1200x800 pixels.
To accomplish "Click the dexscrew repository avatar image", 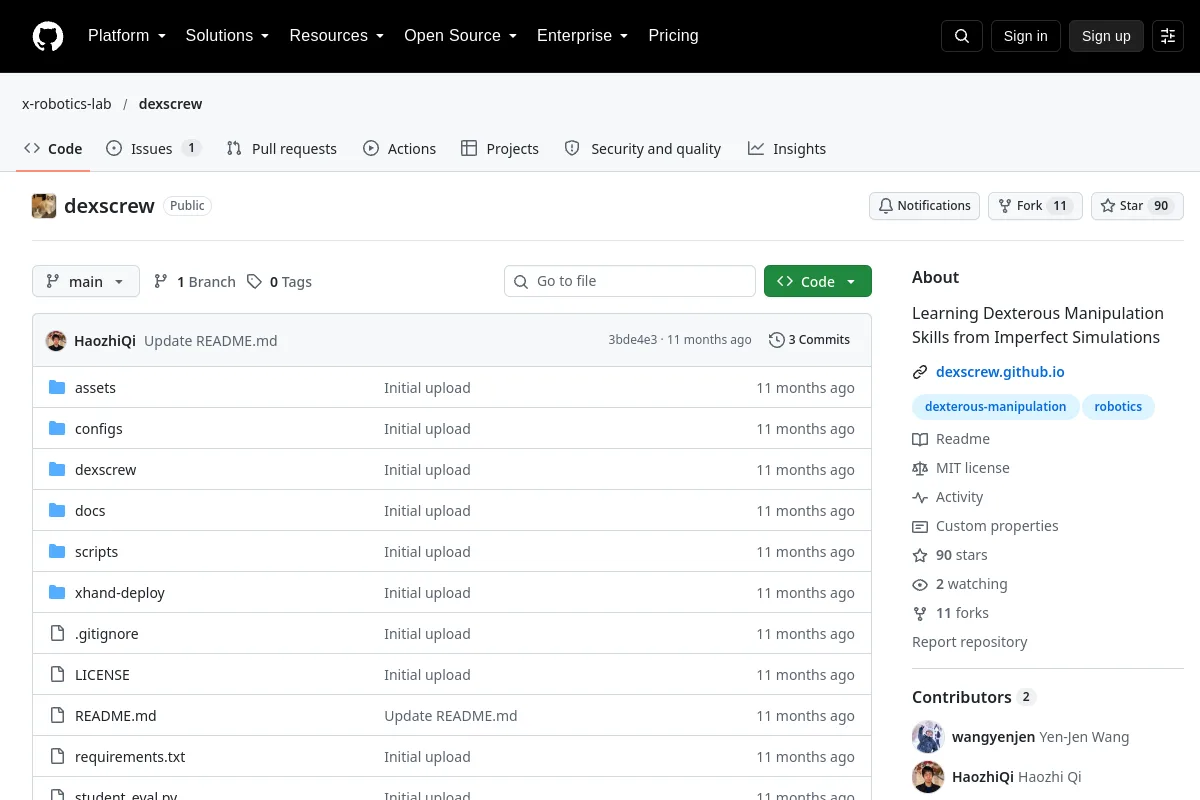I will pyautogui.click(x=44, y=206).
